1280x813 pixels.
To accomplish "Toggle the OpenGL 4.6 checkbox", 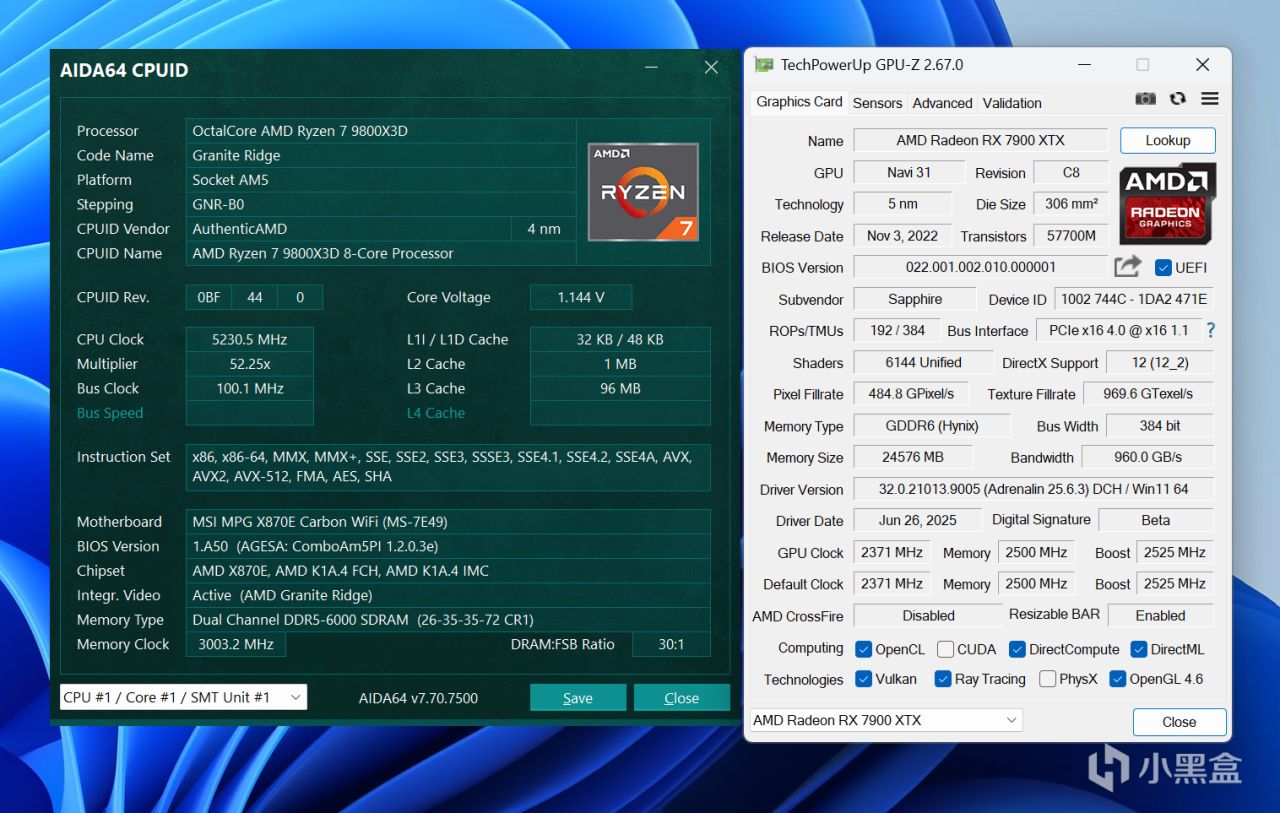I will click(1118, 679).
